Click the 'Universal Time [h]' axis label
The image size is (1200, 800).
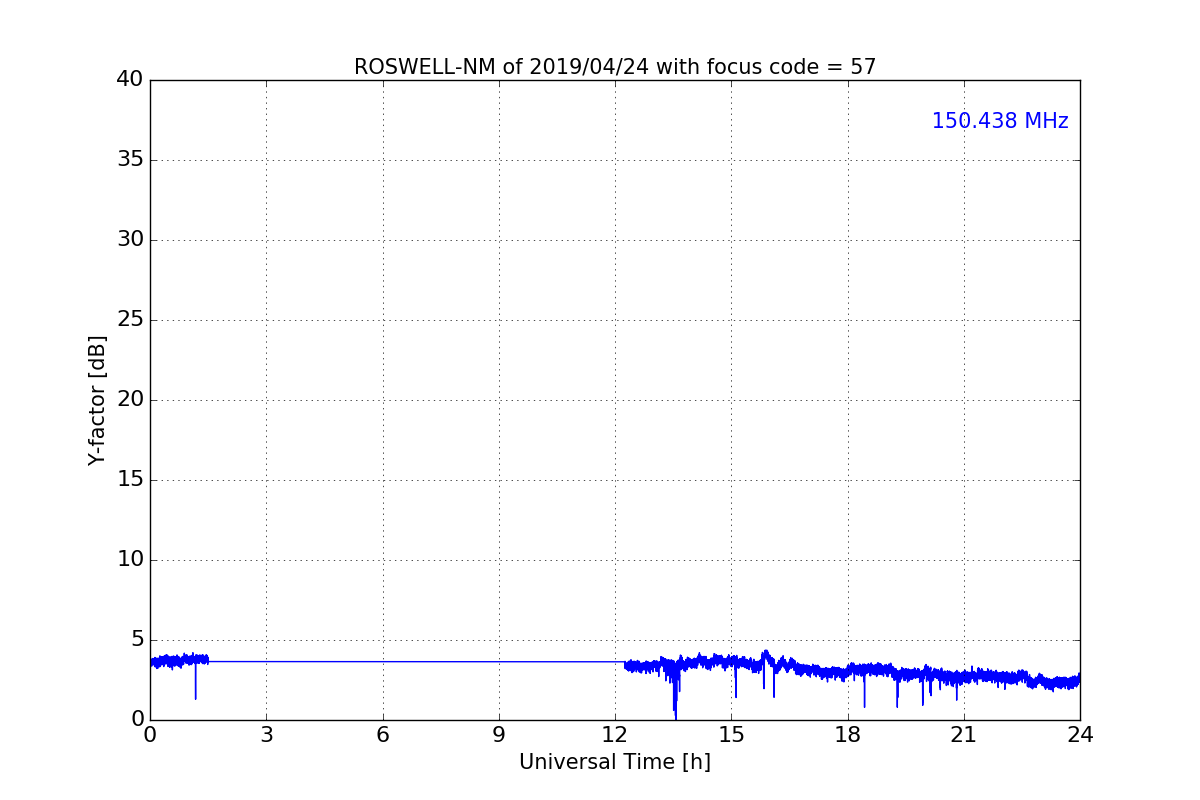pyautogui.click(x=615, y=762)
